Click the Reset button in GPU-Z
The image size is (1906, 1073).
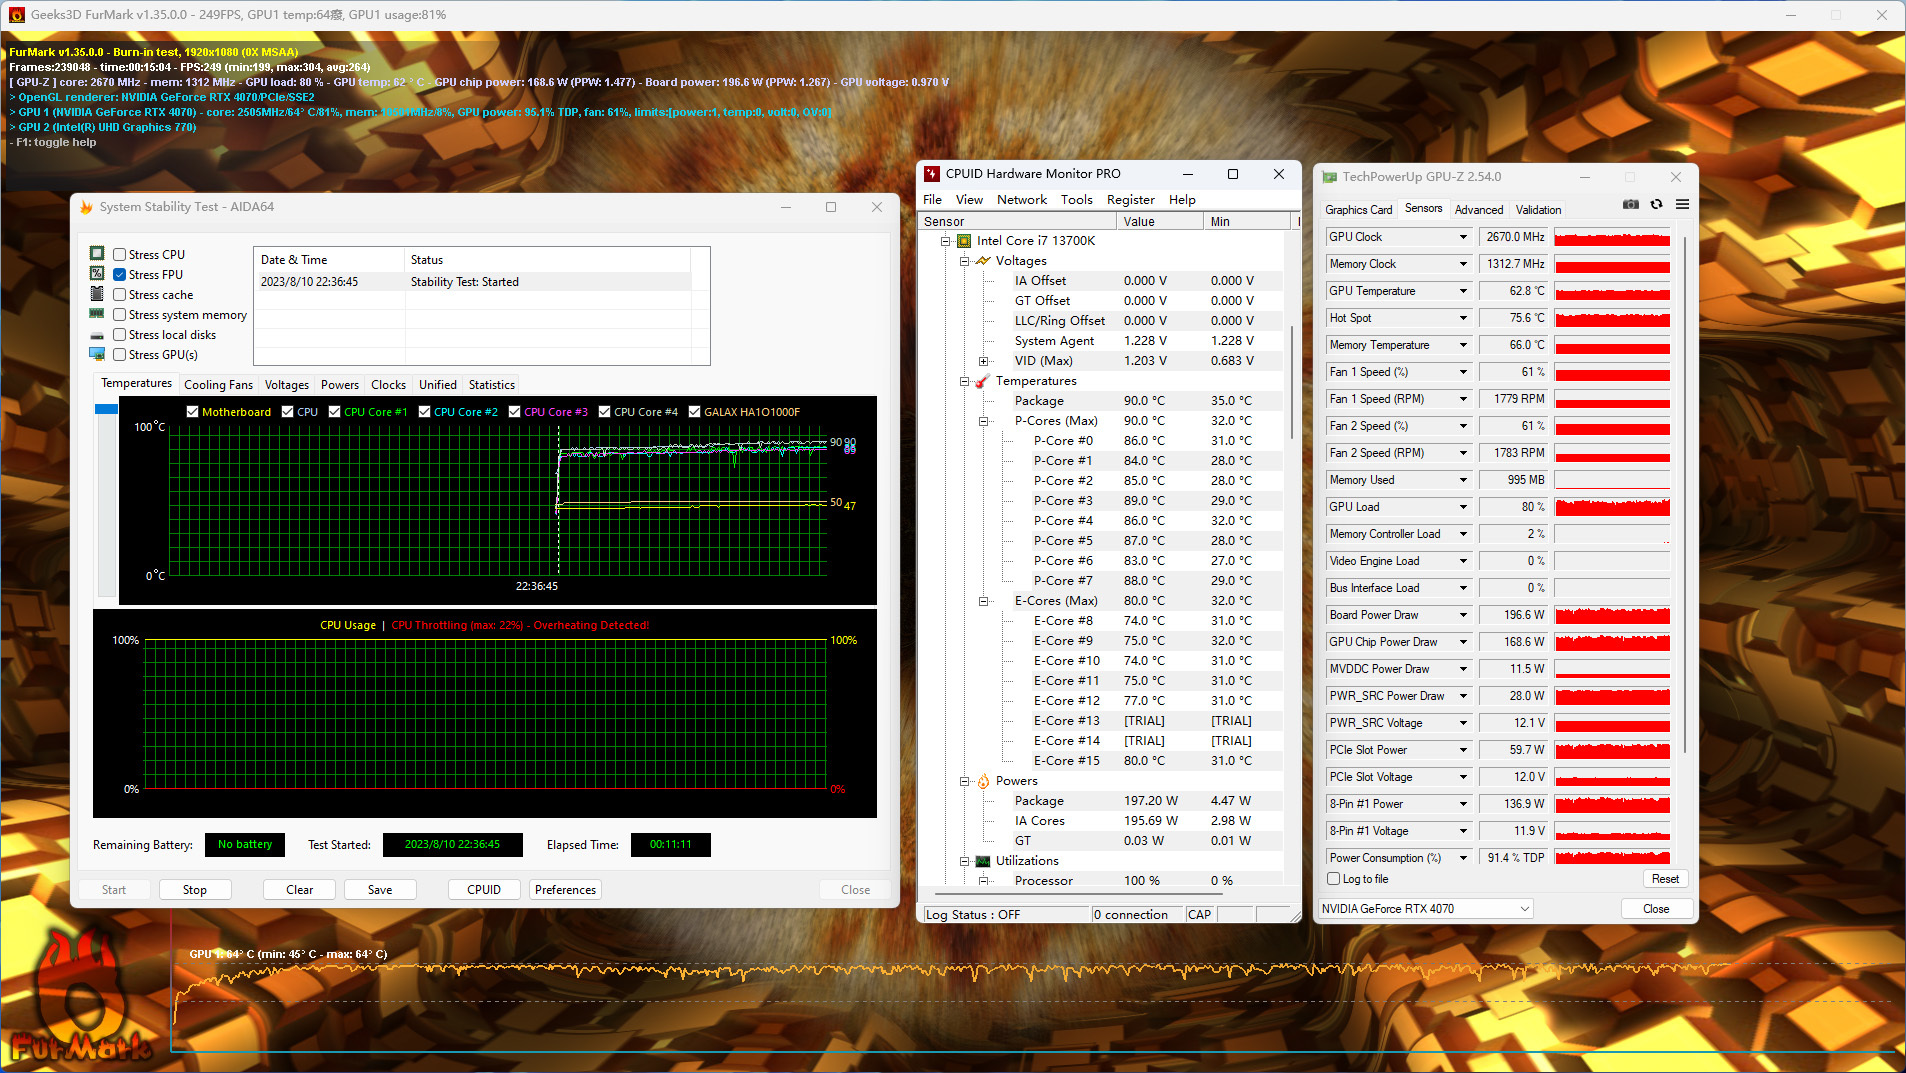click(x=1665, y=879)
